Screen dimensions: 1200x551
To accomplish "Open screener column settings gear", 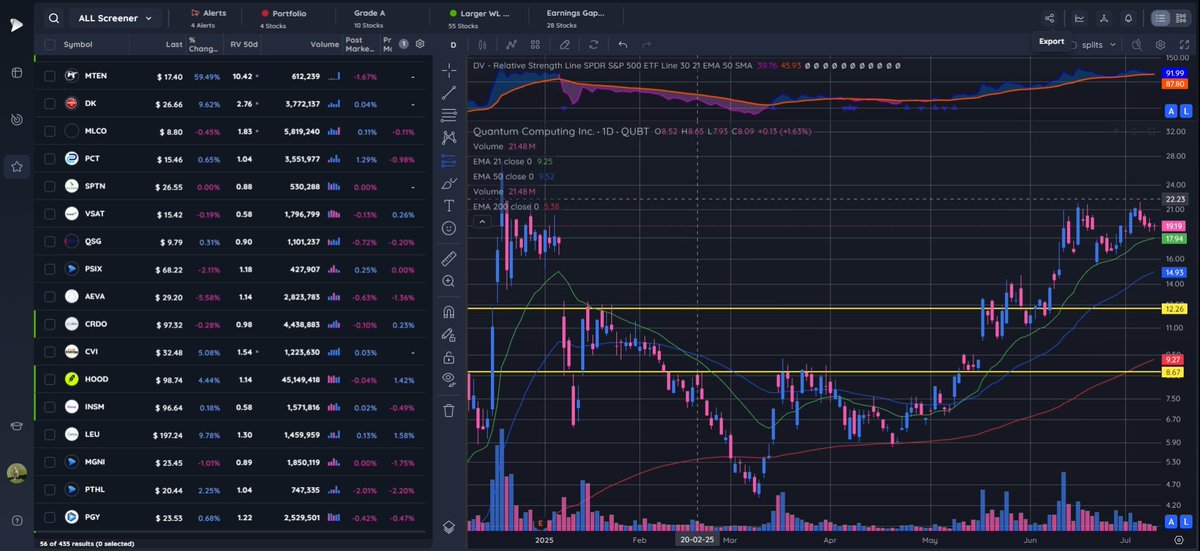I will 420,44.
